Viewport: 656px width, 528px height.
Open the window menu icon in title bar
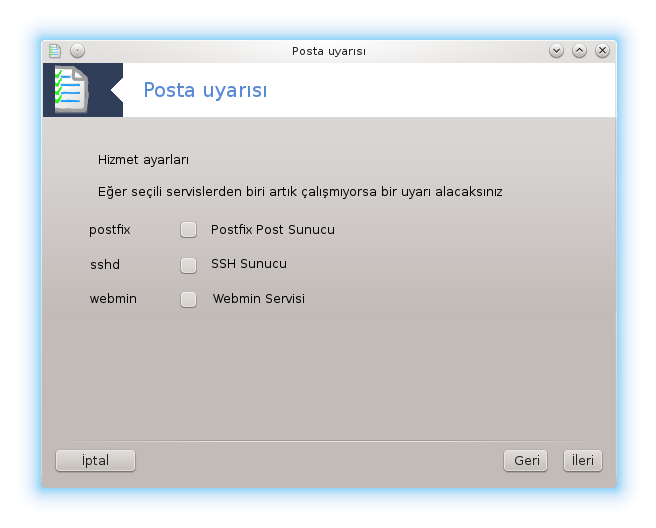pyautogui.click(x=55, y=51)
